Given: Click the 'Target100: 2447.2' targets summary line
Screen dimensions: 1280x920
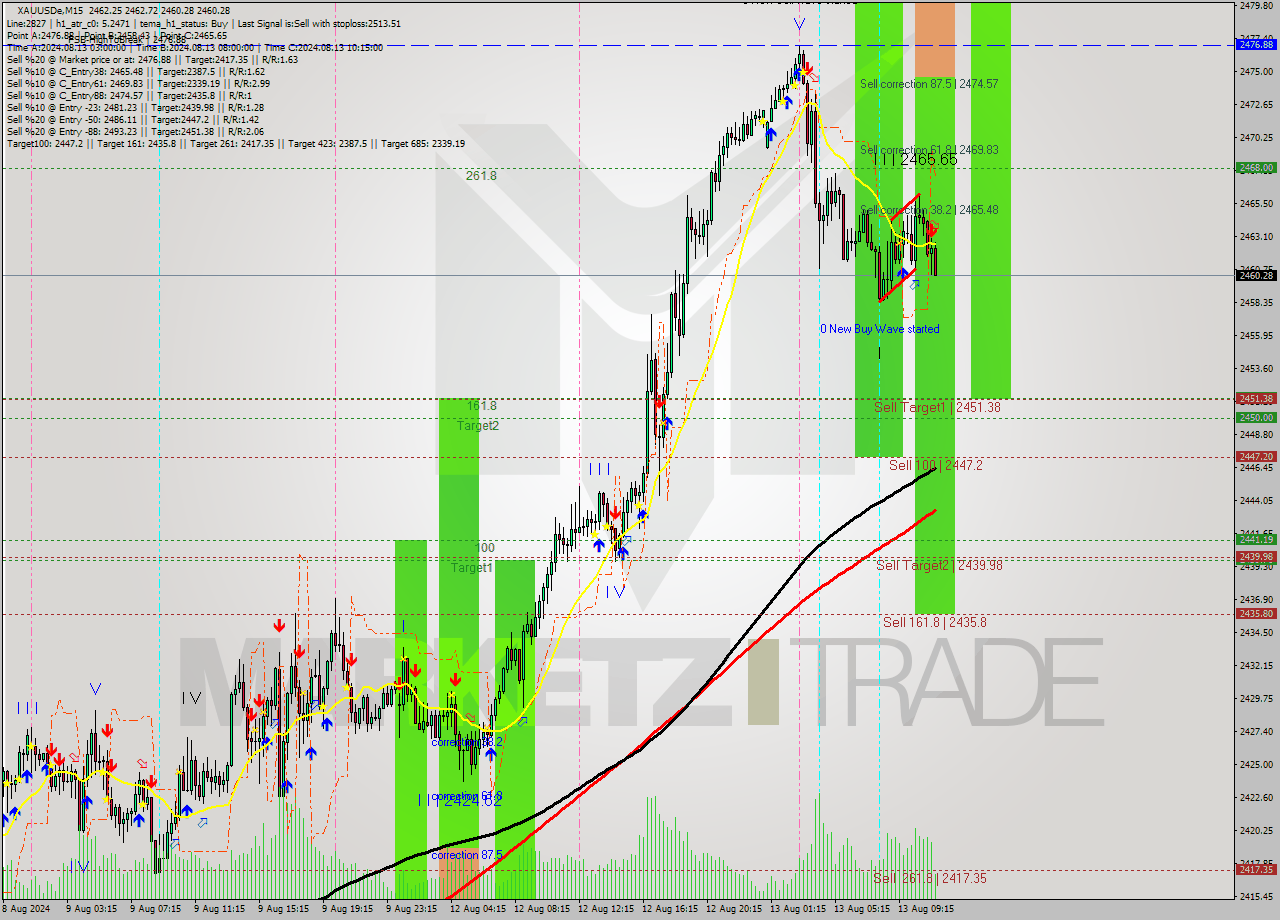Looking at the screenshot, I should coord(235,143).
